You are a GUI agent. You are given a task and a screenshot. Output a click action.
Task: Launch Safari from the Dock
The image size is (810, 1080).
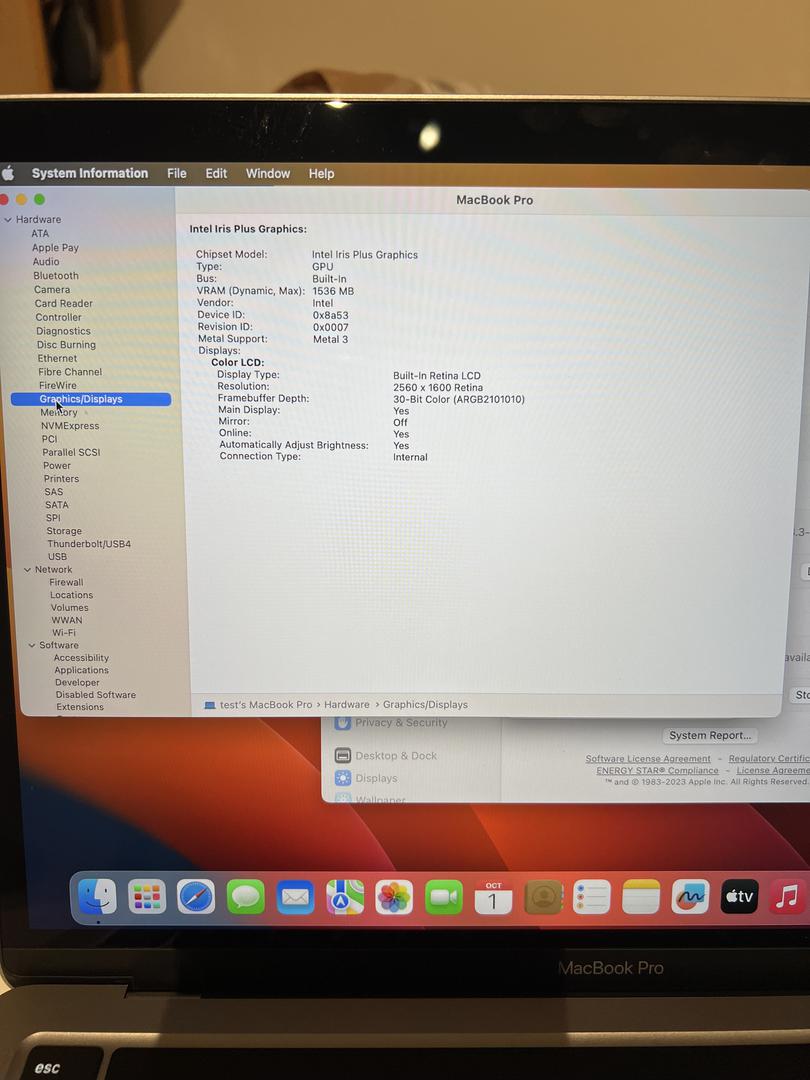pos(196,897)
